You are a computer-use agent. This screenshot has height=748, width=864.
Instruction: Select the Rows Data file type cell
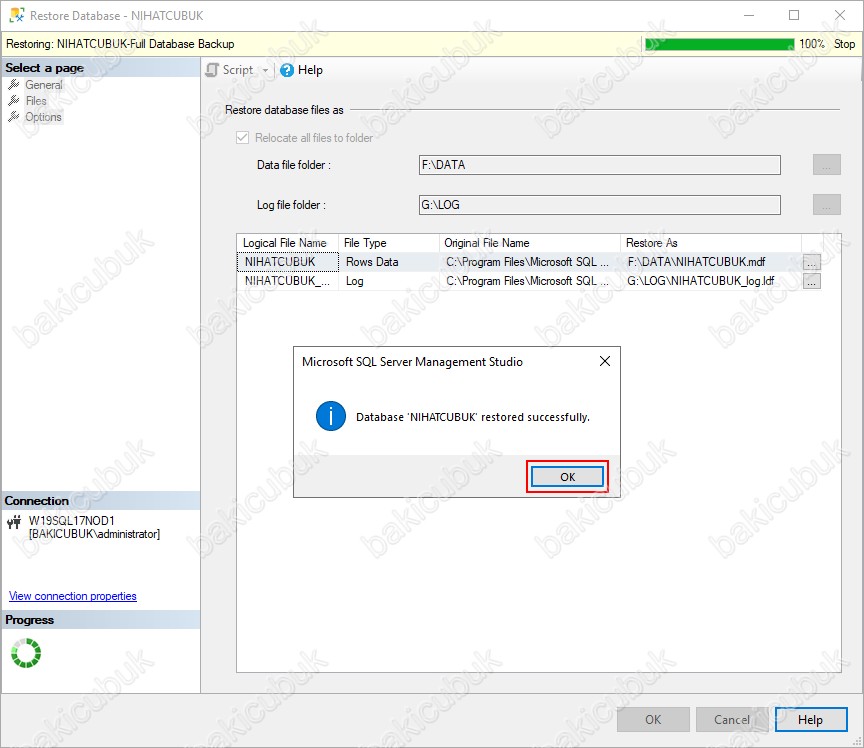point(388,262)
